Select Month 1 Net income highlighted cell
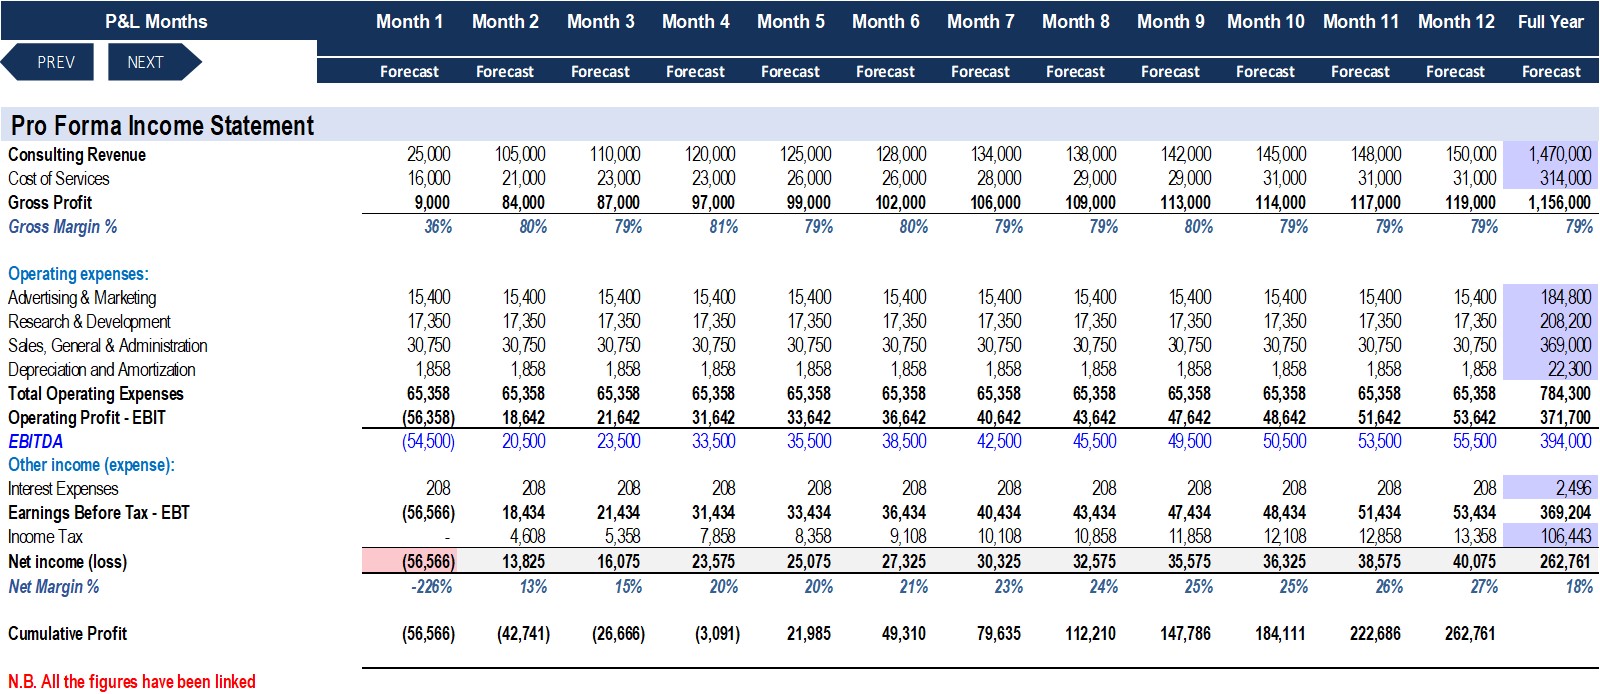Image resolution: width=1600 pixels, height=694 pixels. 409,561
